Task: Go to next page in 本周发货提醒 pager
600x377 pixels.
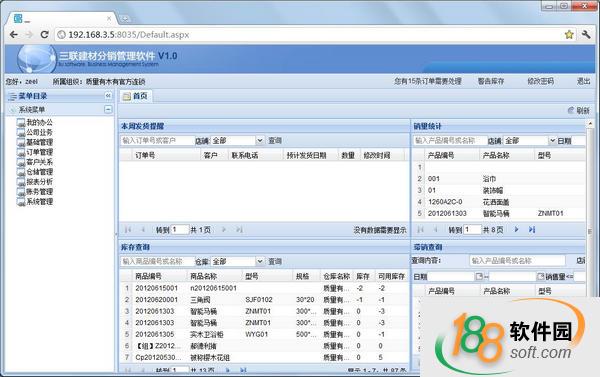Action: pyautogui.click(x=224, y=230)
